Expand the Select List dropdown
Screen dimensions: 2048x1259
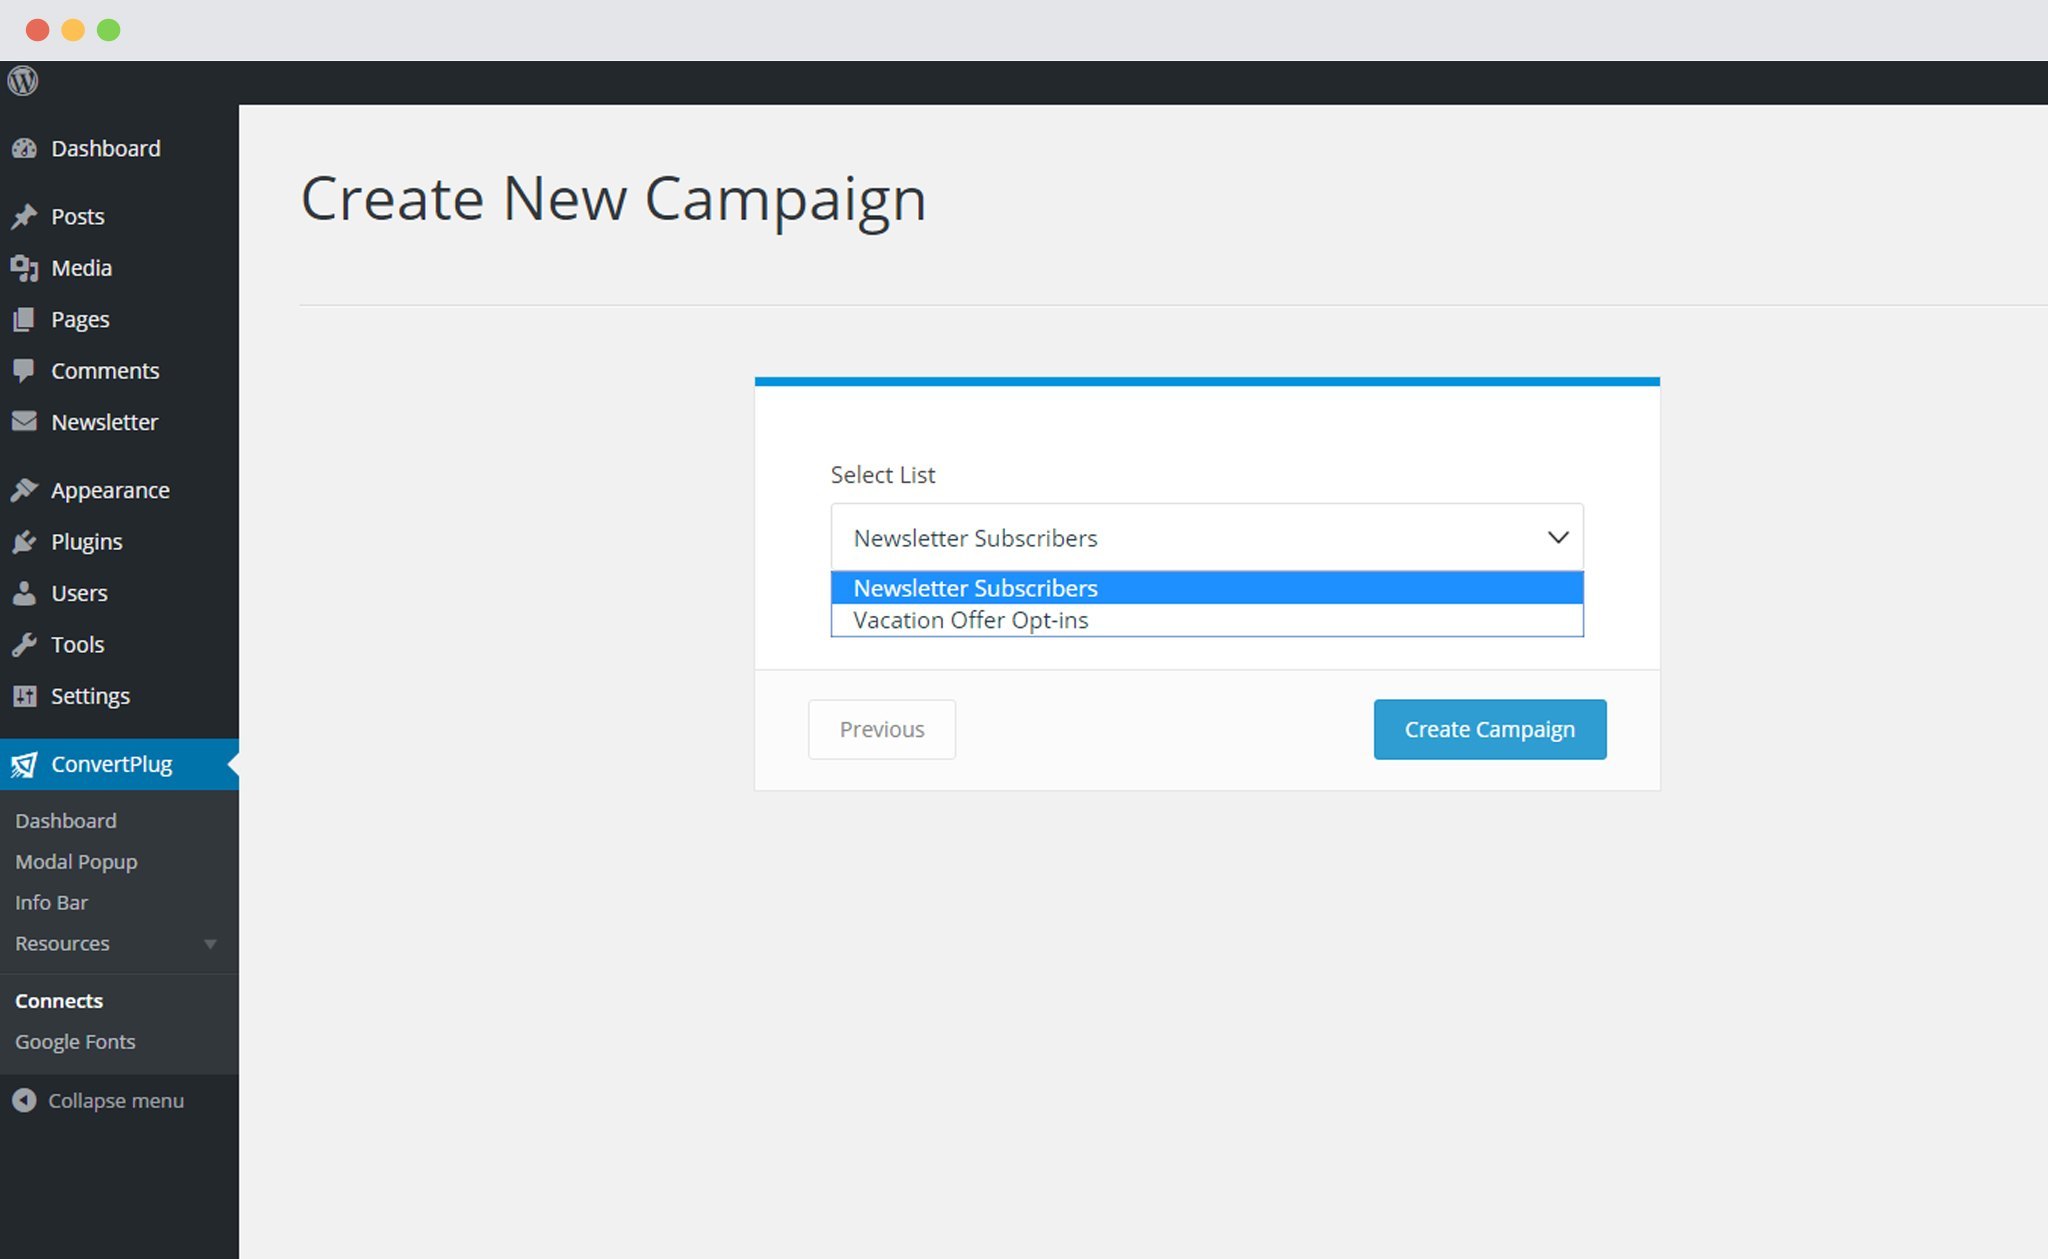tap(1207, 537)
